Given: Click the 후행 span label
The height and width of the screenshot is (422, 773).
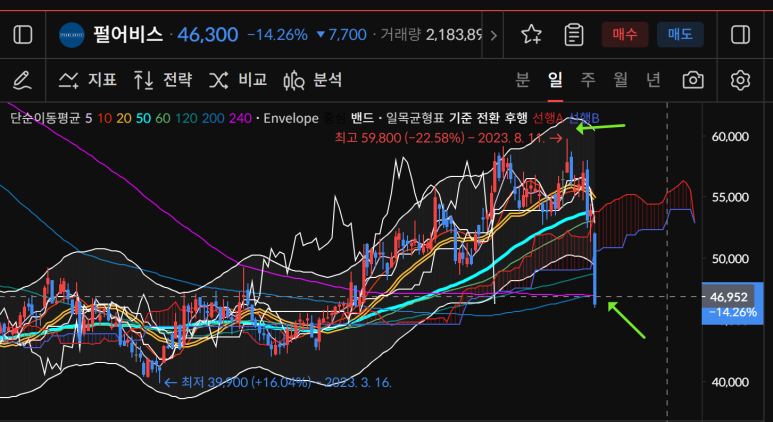Looking at the screenshot, I should (x=516, y=118).
